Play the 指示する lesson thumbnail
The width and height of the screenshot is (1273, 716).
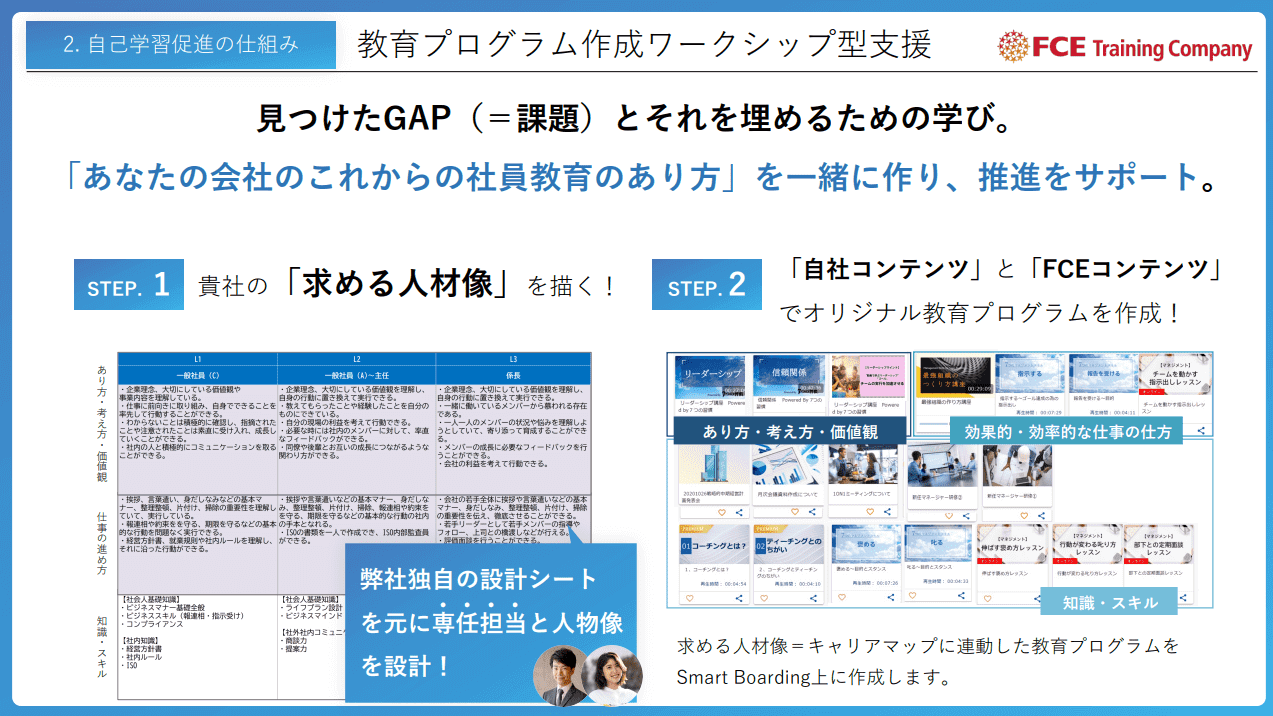tap(1029, 375)
